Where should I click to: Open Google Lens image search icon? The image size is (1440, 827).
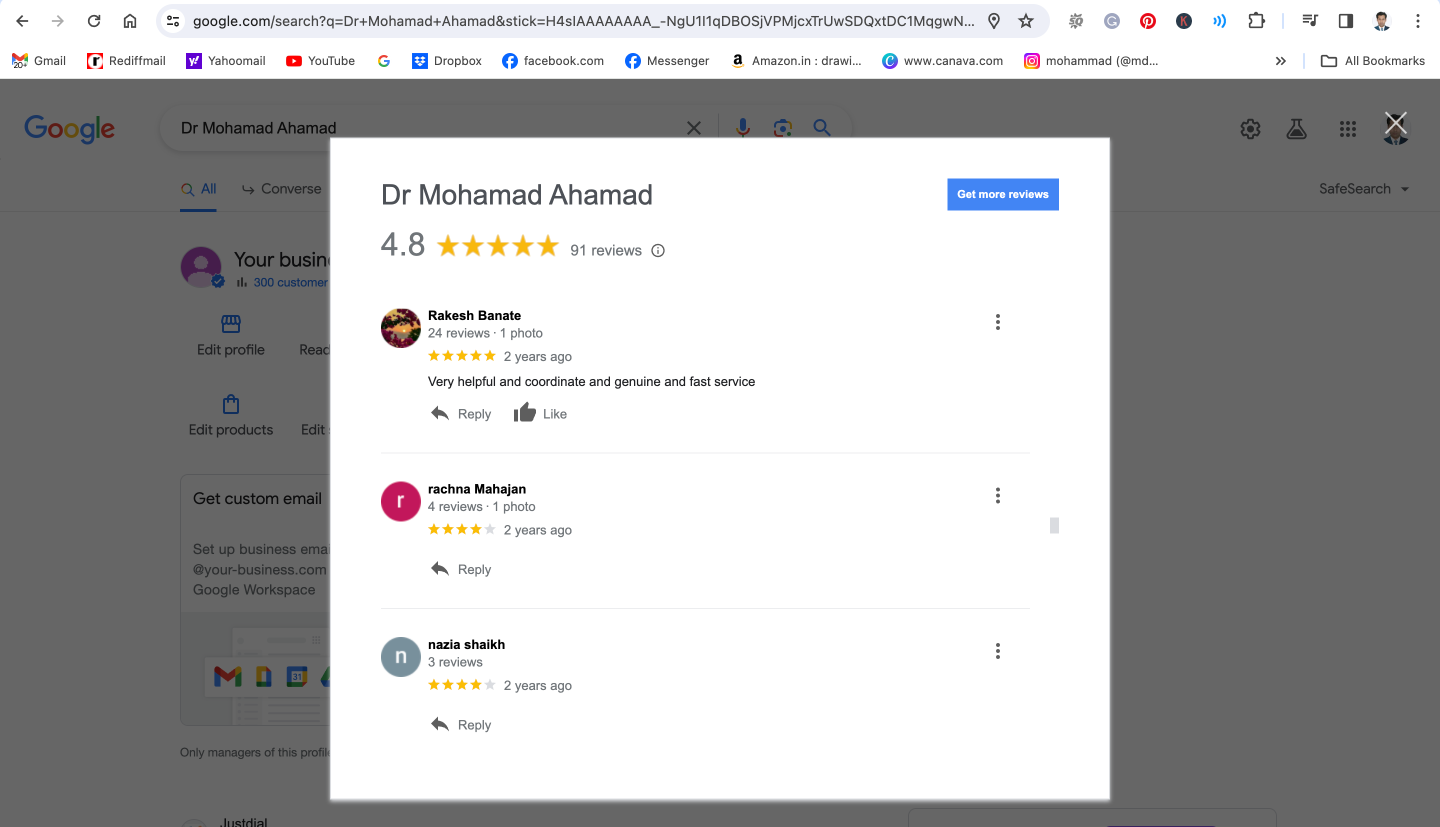pyautogui.click(x=782, y=127)
